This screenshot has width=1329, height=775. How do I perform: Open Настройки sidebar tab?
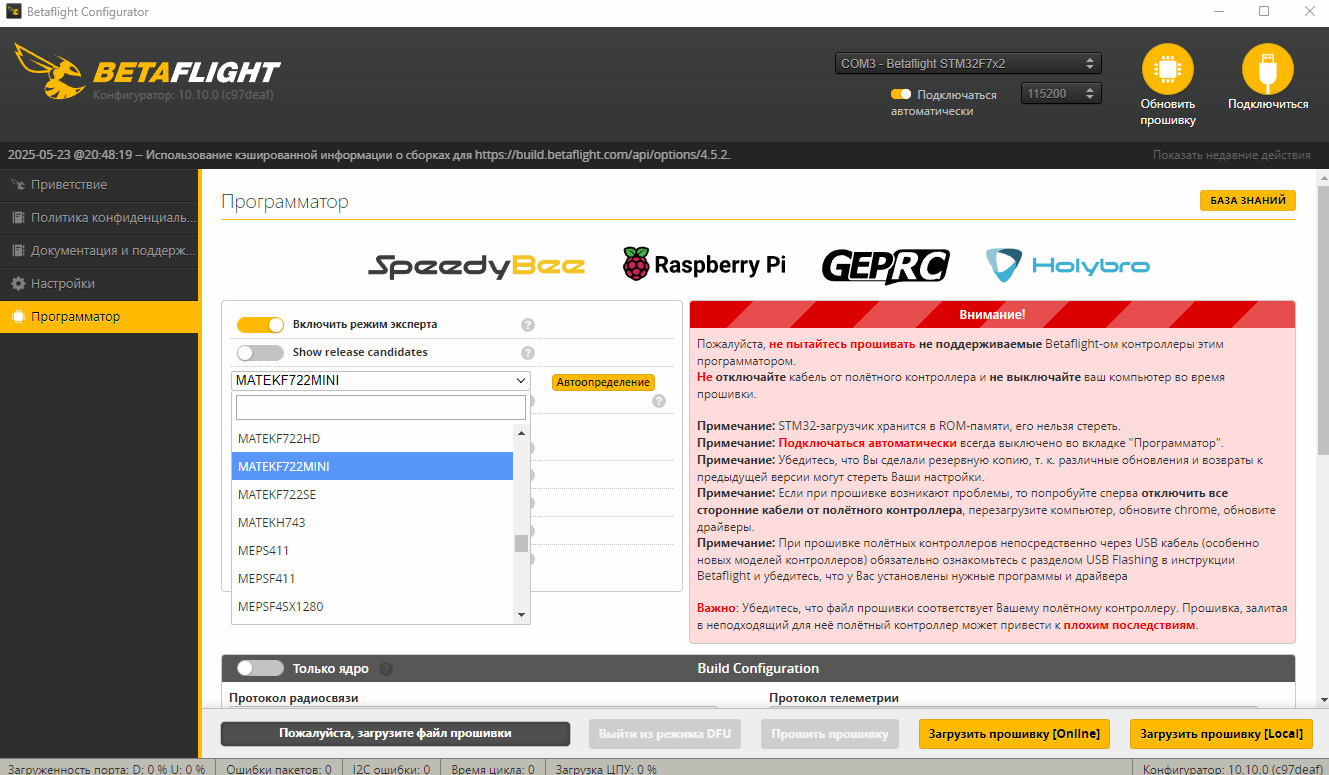pos(99,284)
